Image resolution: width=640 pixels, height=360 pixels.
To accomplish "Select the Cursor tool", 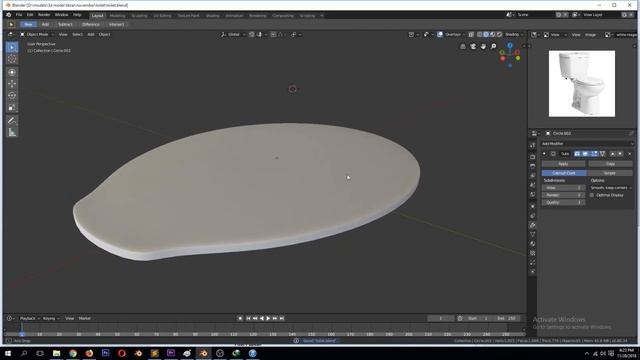I will tap(12, 59).
